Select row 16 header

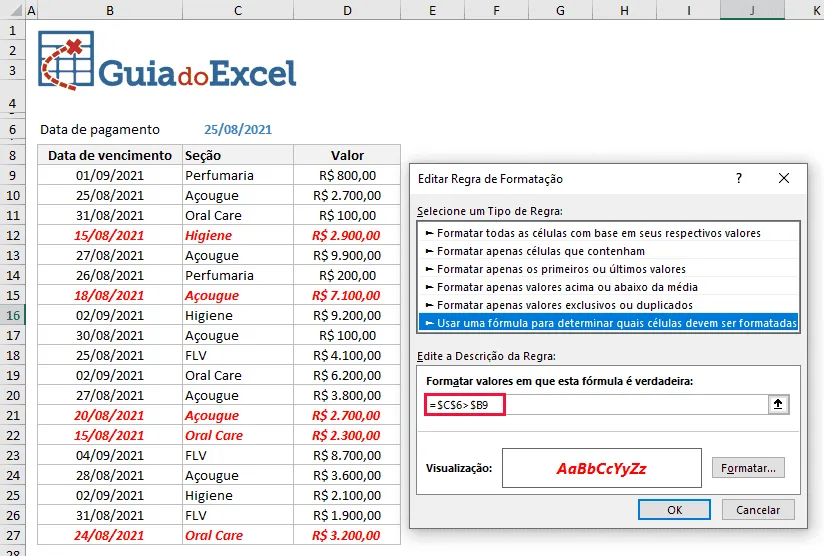[13, 315]
